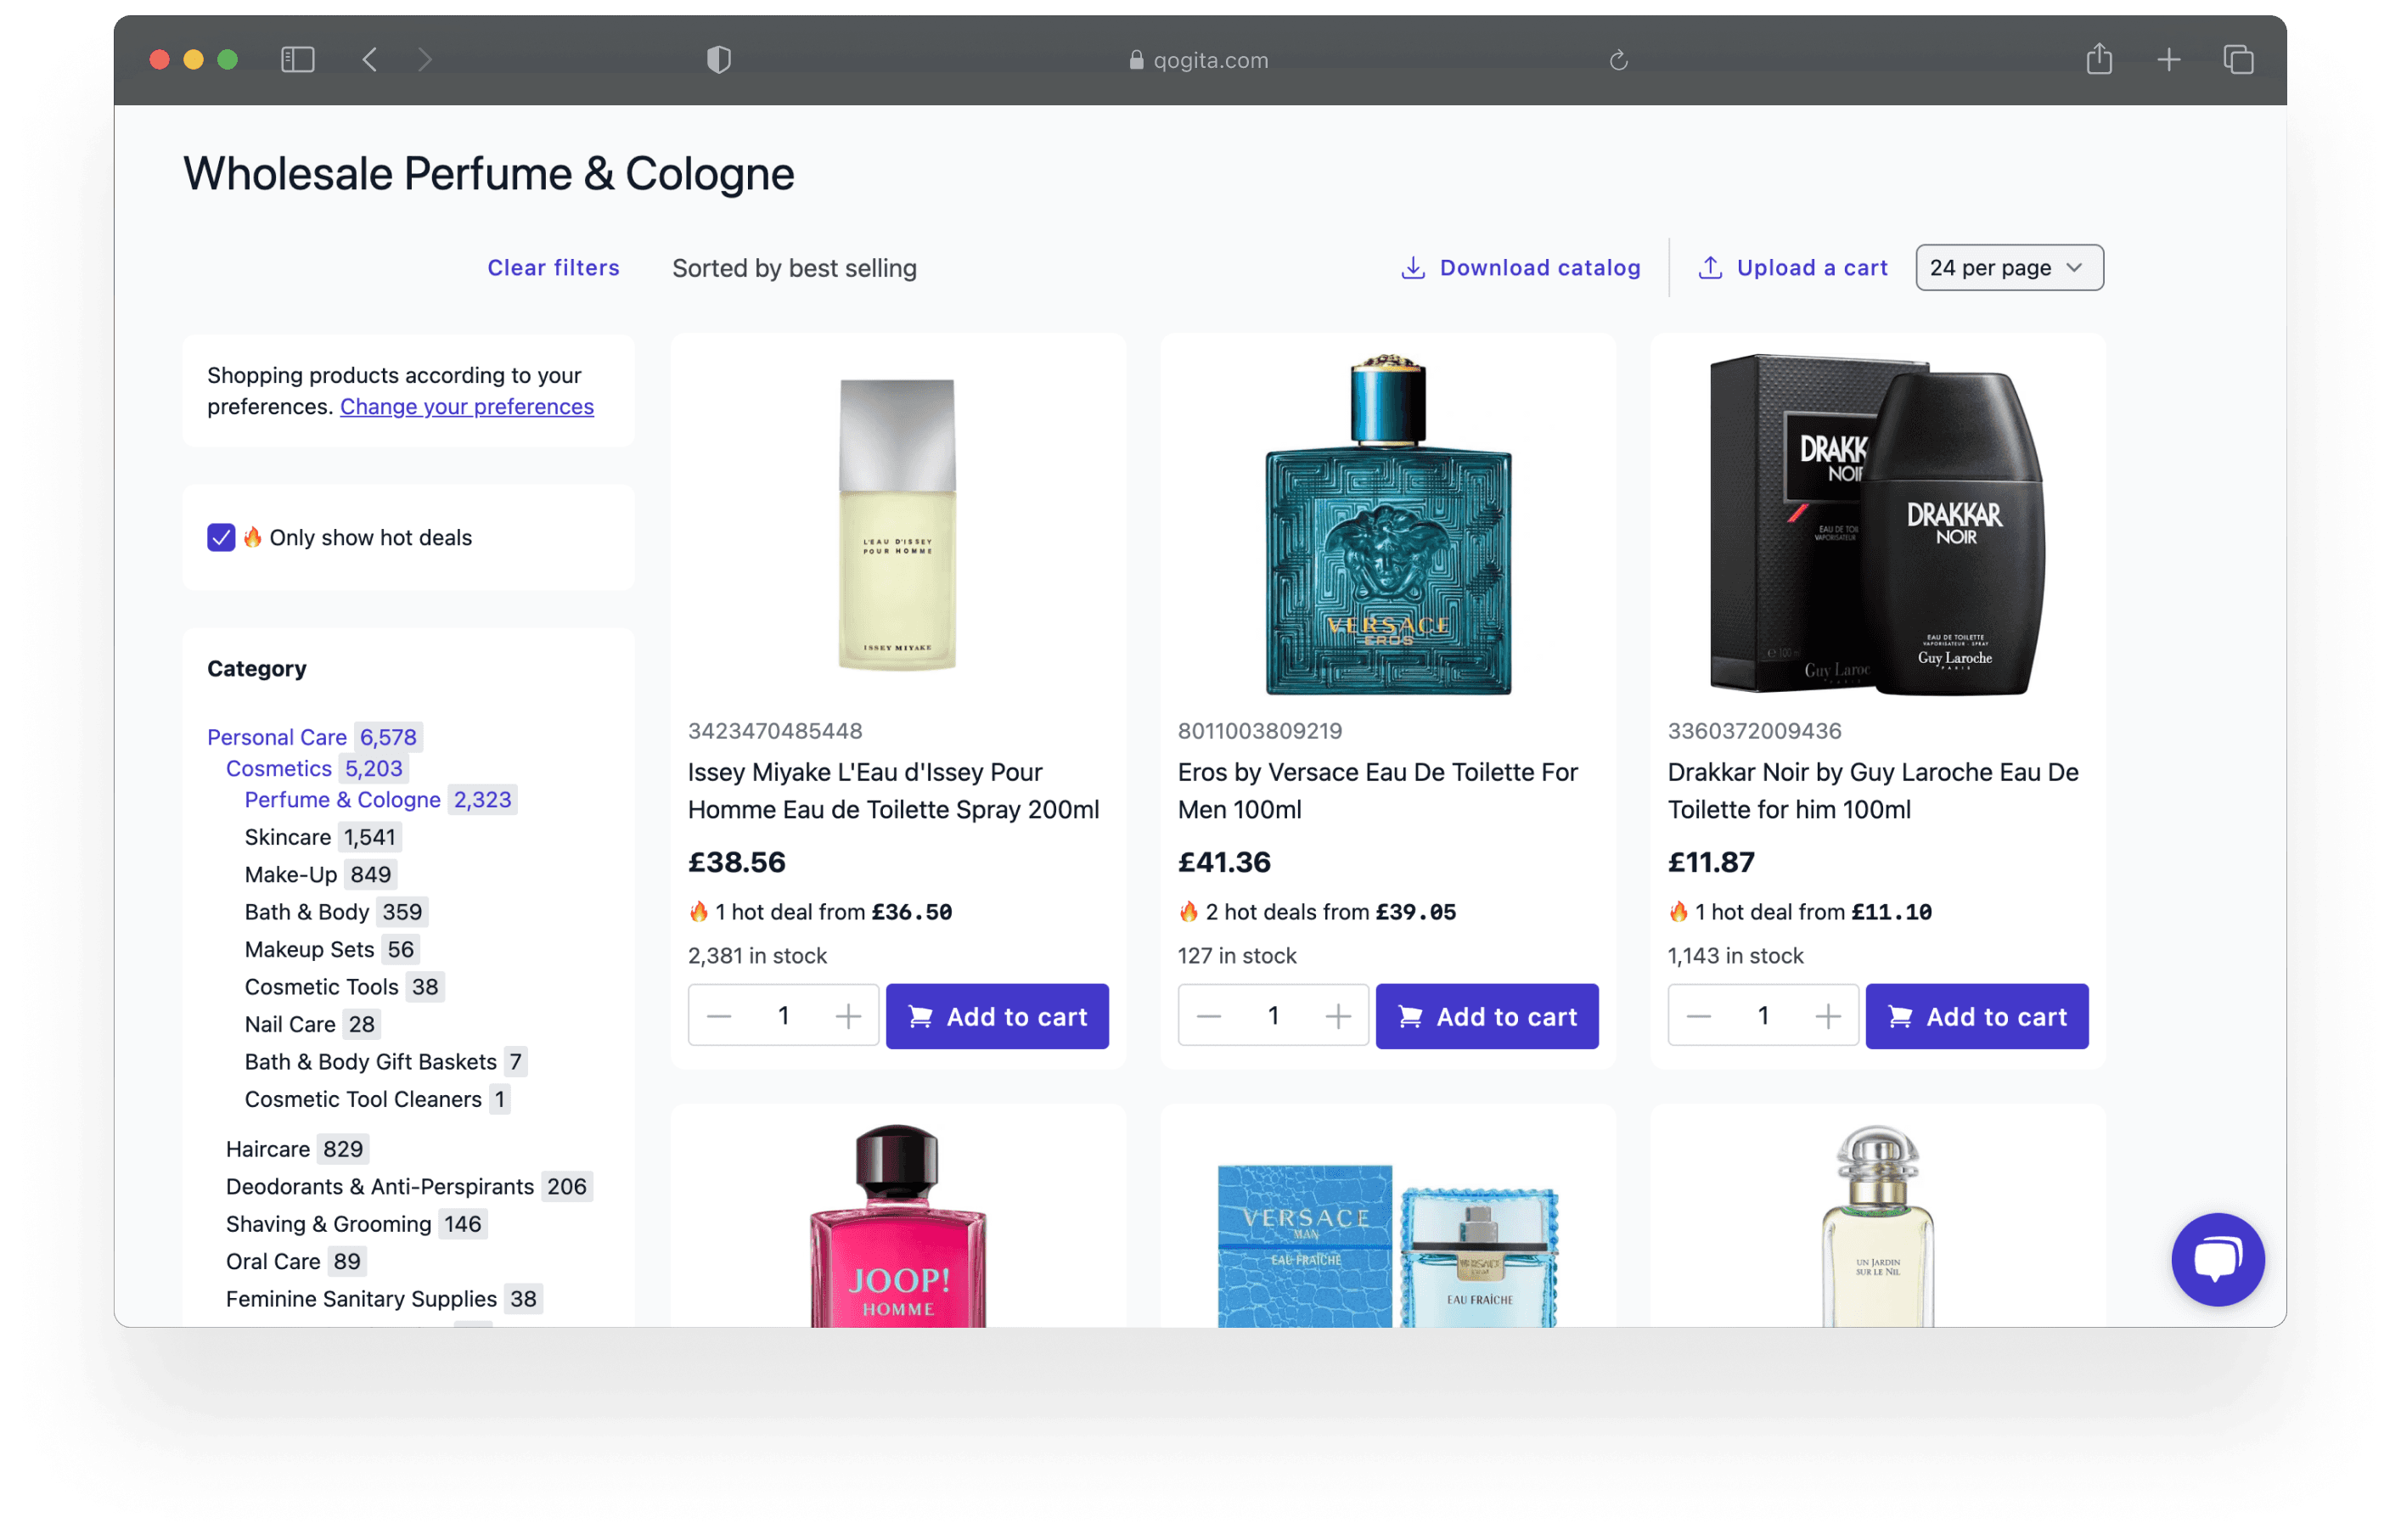Click Clear filters
Screen dimensions: 2401x1540
click(553, 268)
